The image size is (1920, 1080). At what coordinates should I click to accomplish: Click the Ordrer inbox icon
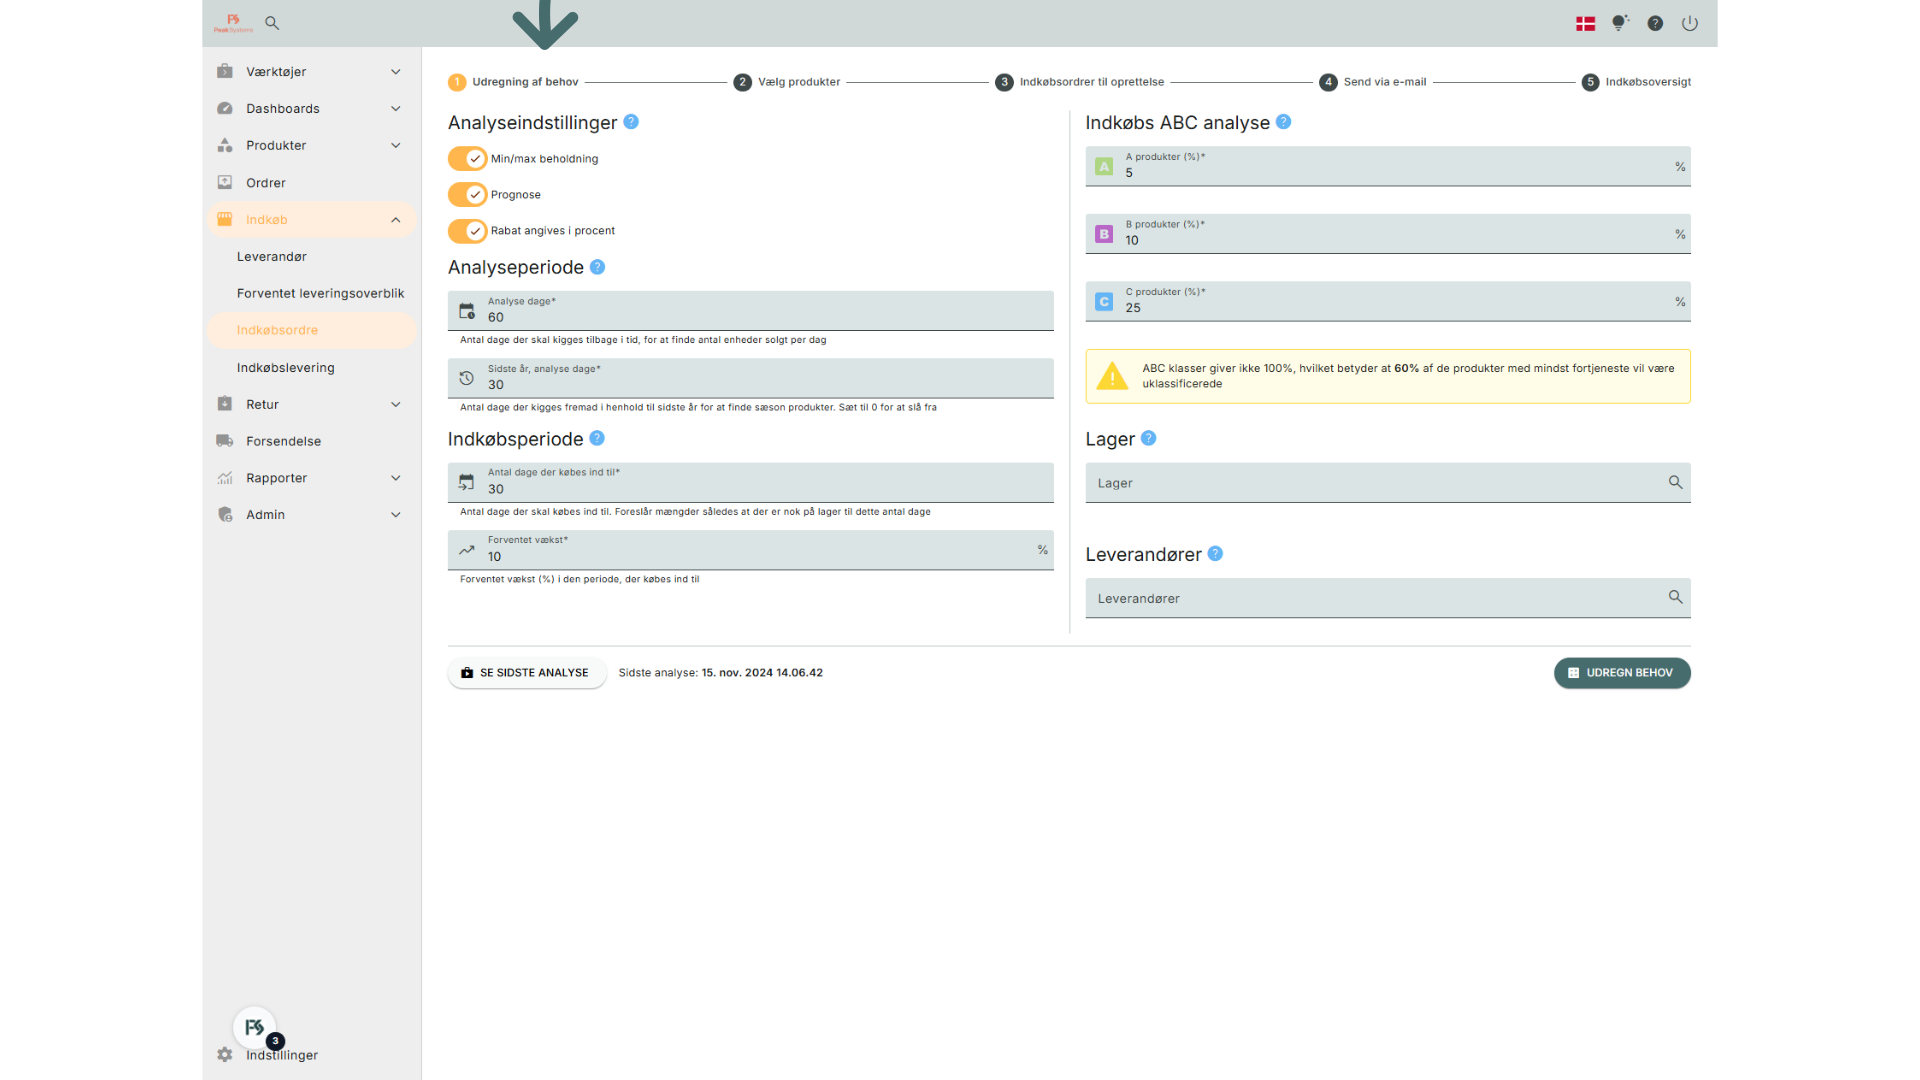(x=225, y=182)
